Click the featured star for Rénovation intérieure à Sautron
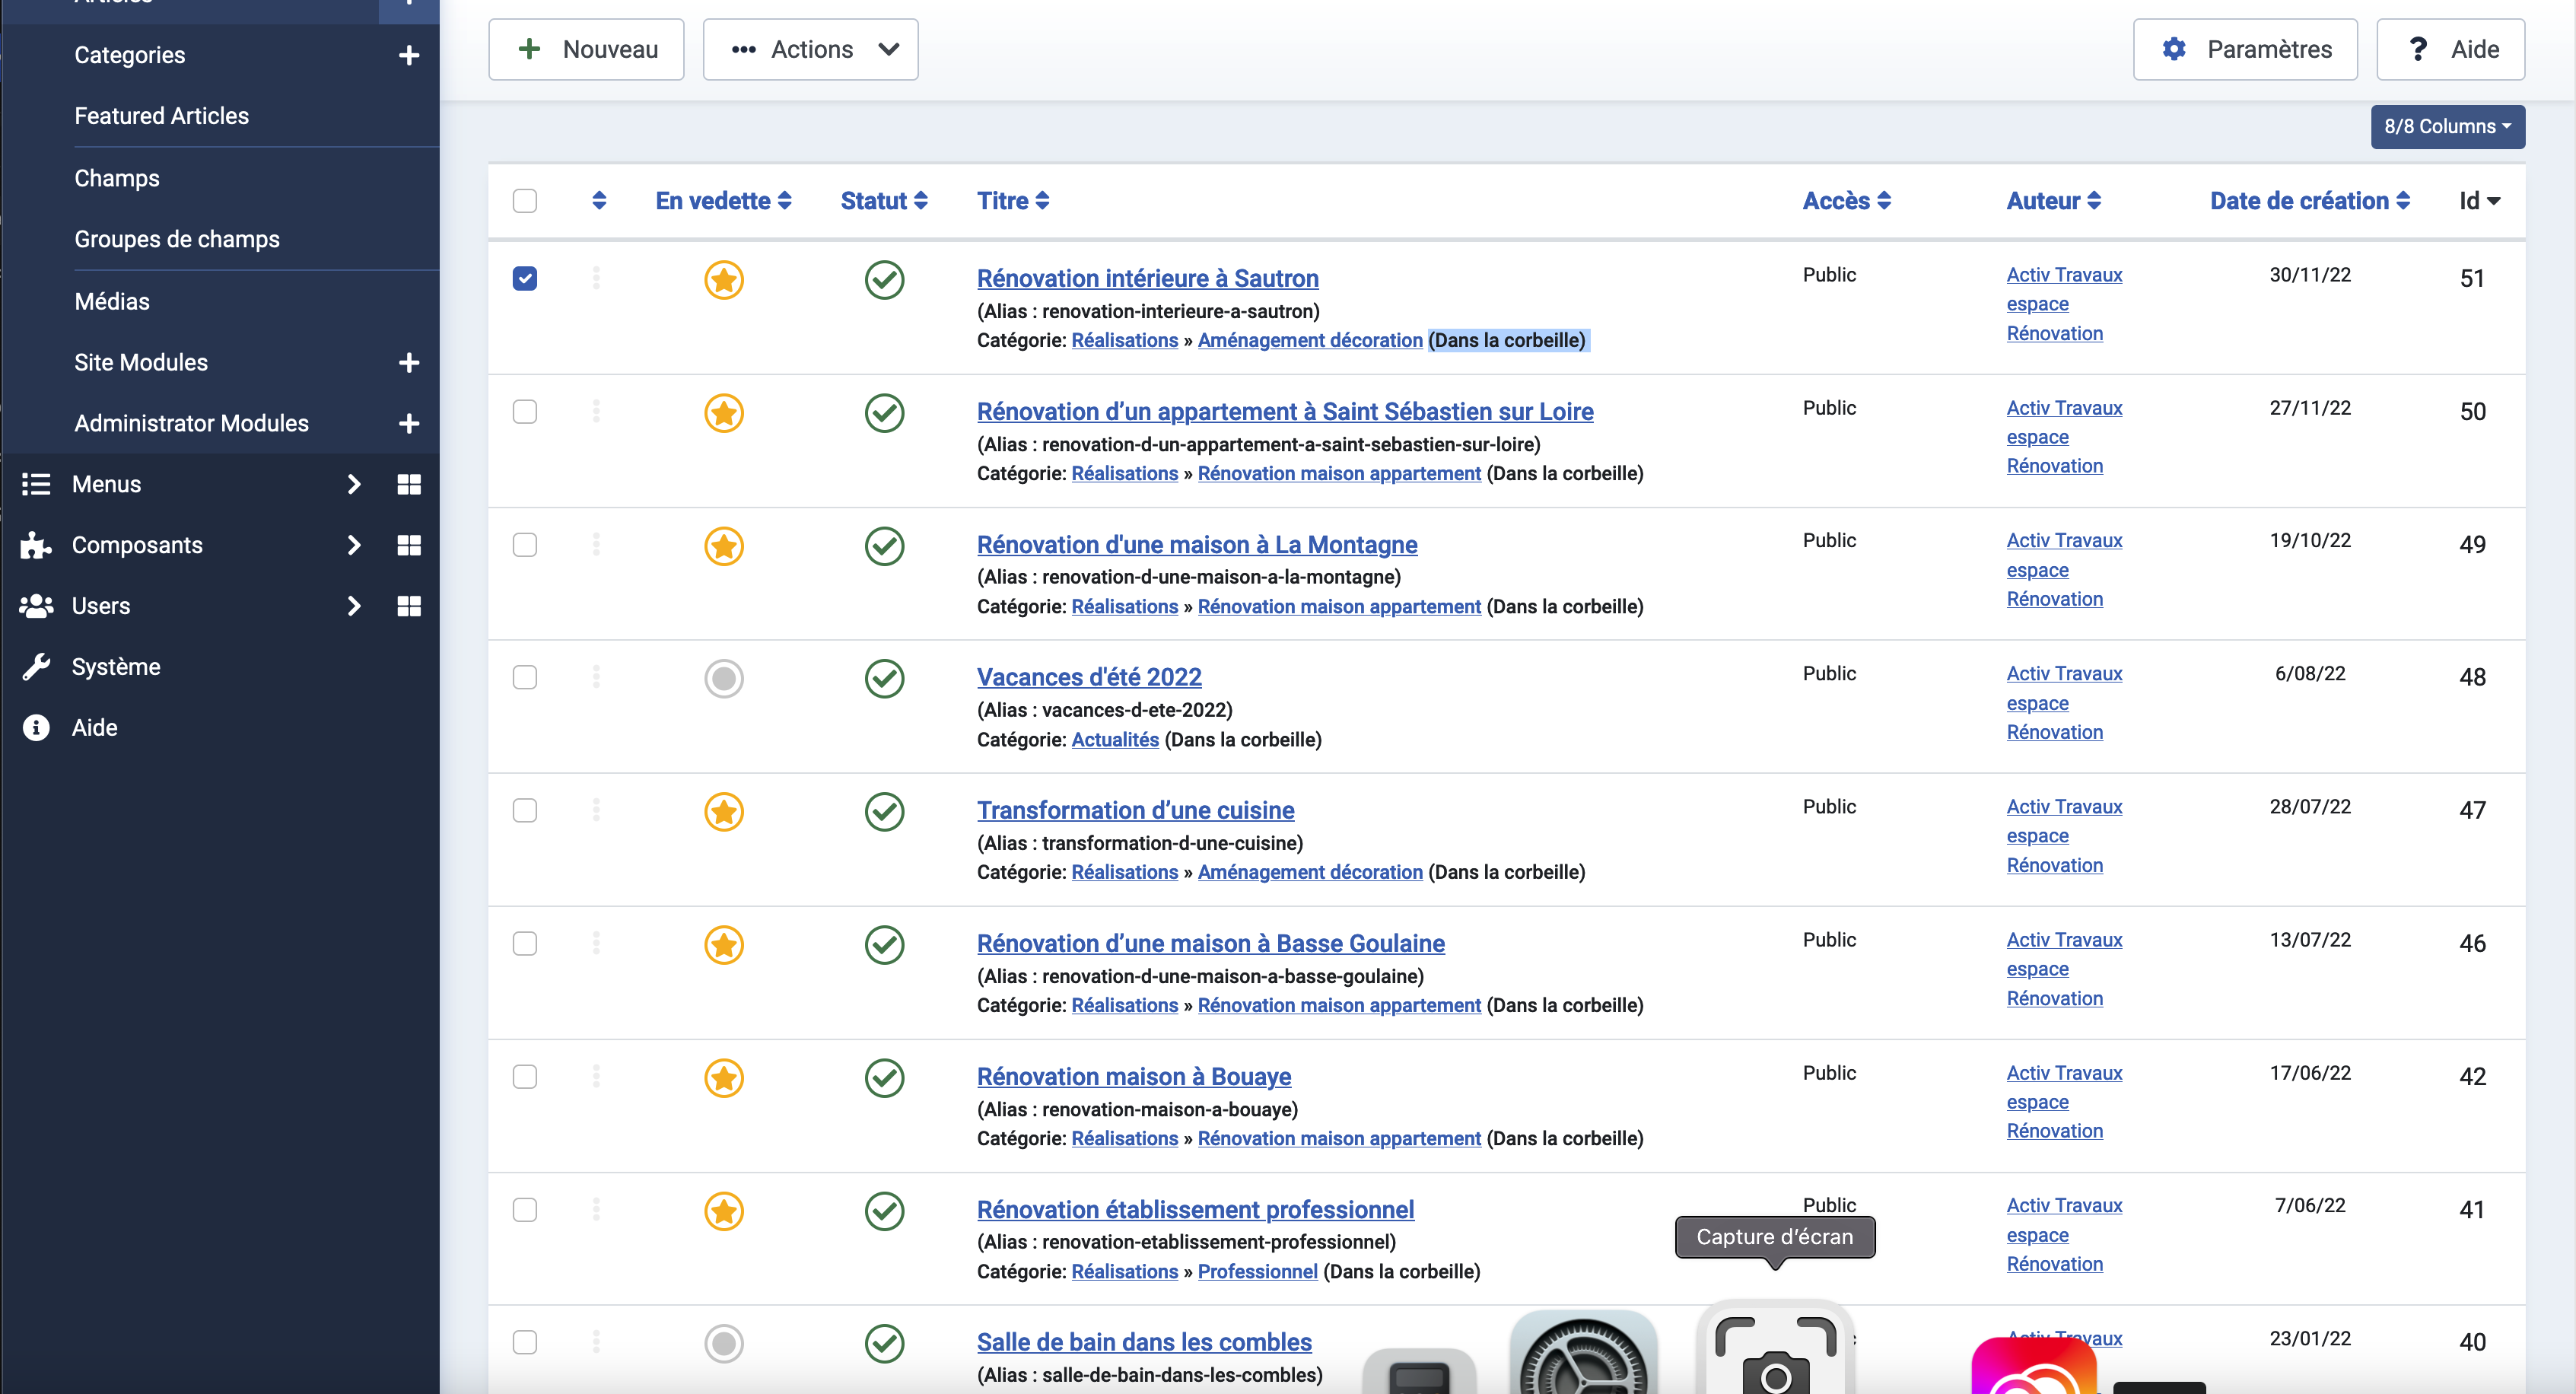Viewport: 2576px width, 1394px height. coord(723,279)
